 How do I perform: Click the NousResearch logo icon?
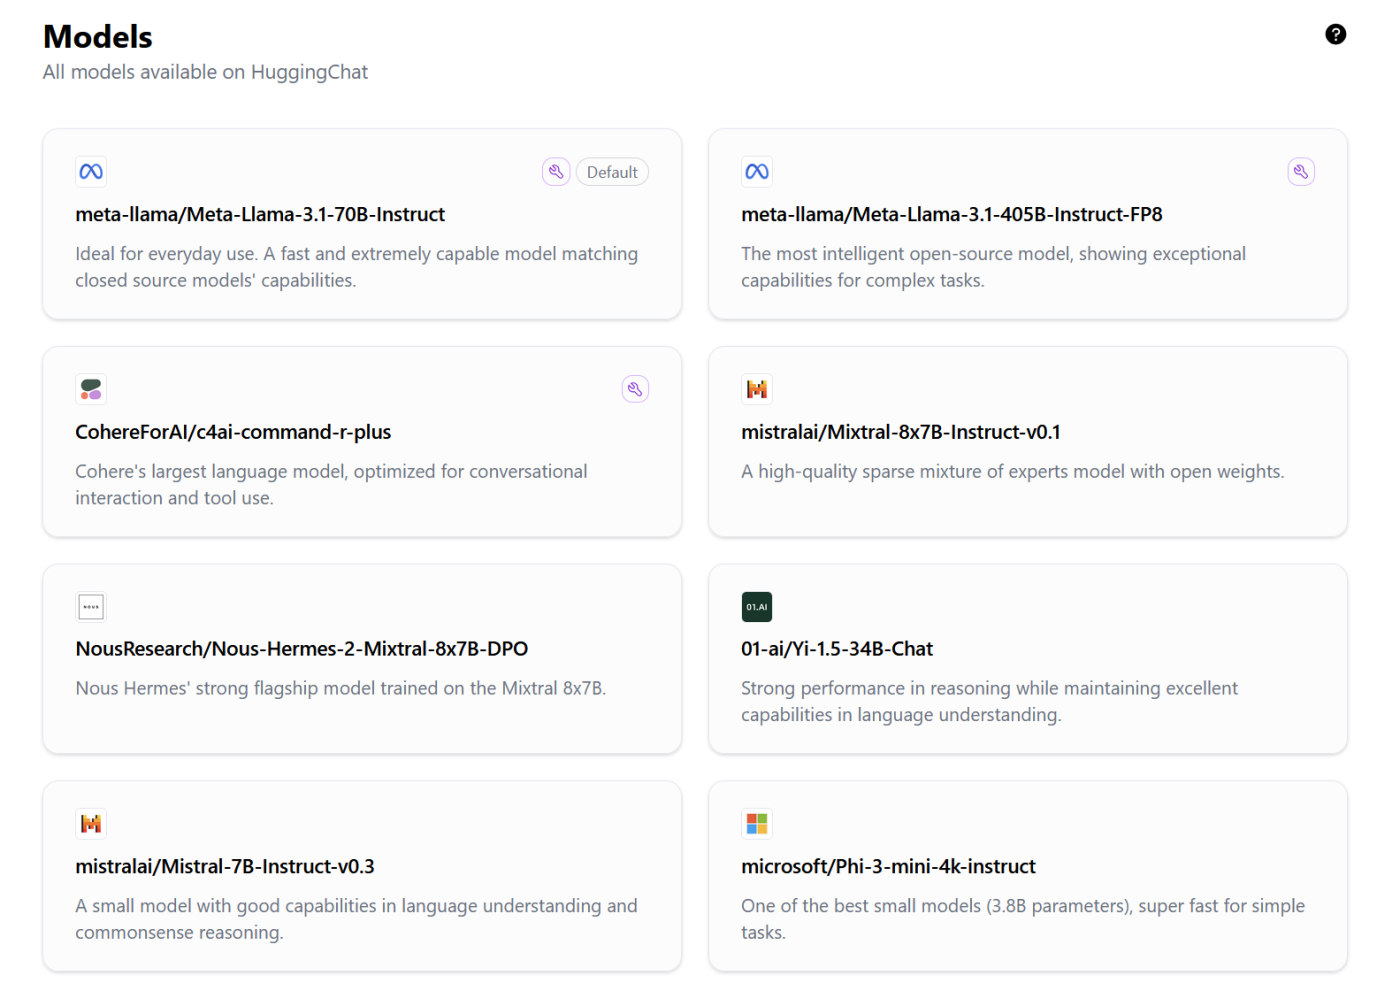[91, 607]
